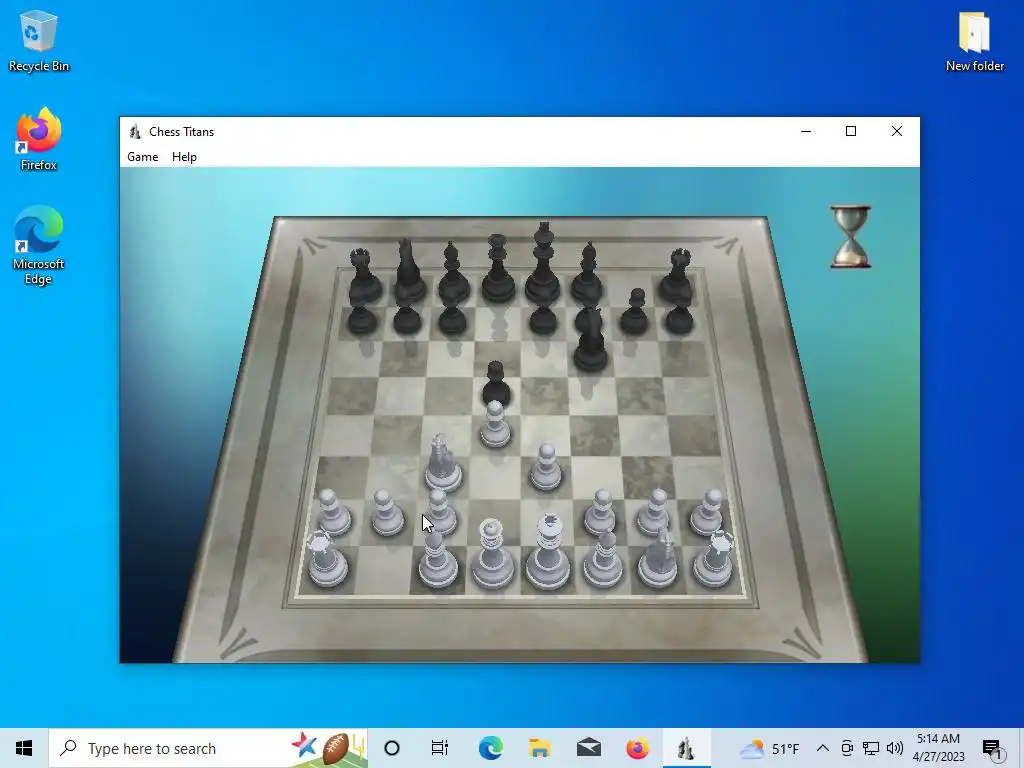
Task: Click the black rook on a8
Action: [364, 276]
